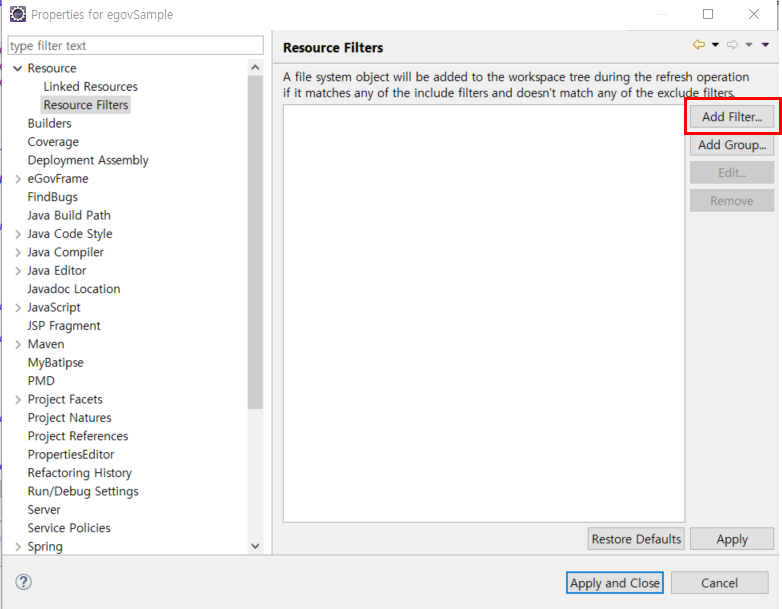This screenshot has width=782, height=609.
Task: Expand the Java Compiler node
Action: [18, 252]
